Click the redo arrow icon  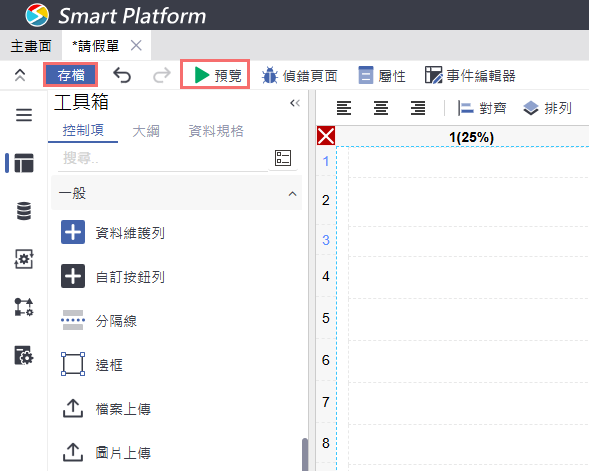click(162, 75)
